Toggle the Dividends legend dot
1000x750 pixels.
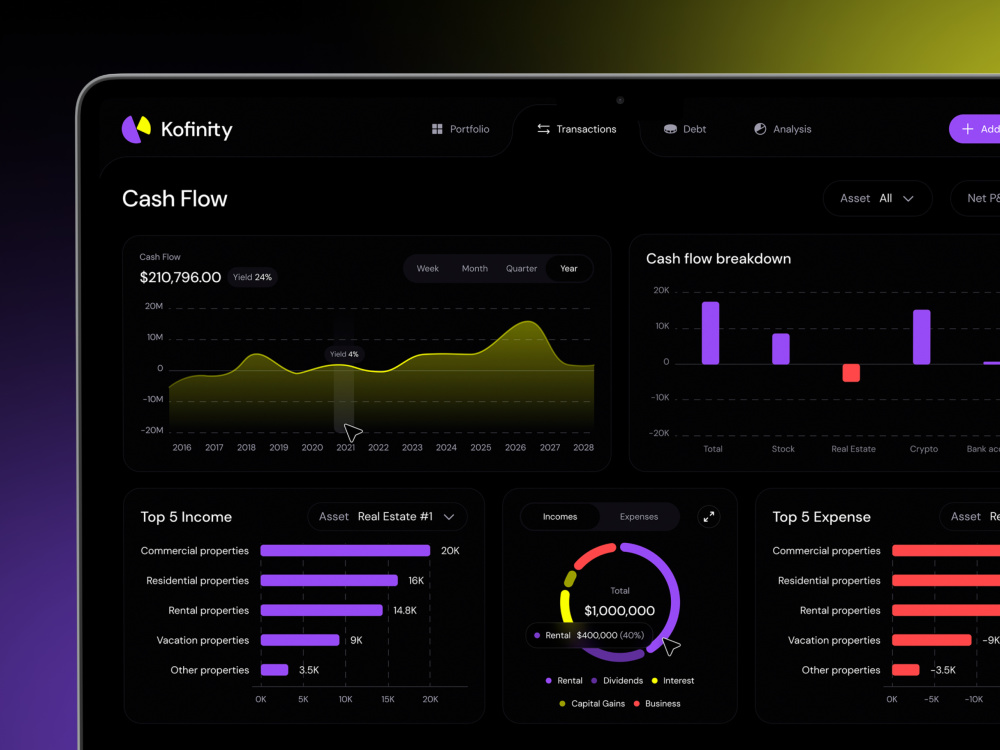(594, 680)
